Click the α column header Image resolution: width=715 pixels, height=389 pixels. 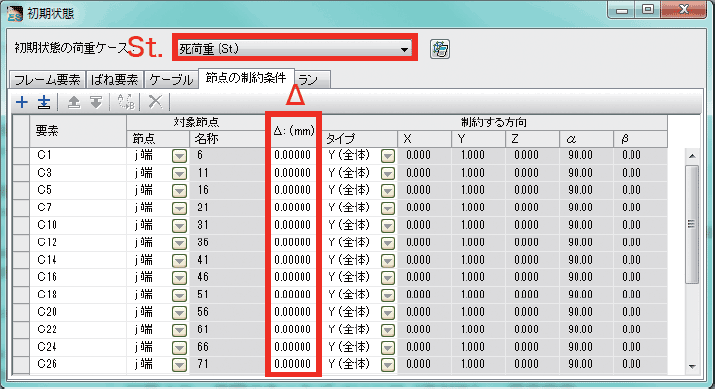point(586,139)
